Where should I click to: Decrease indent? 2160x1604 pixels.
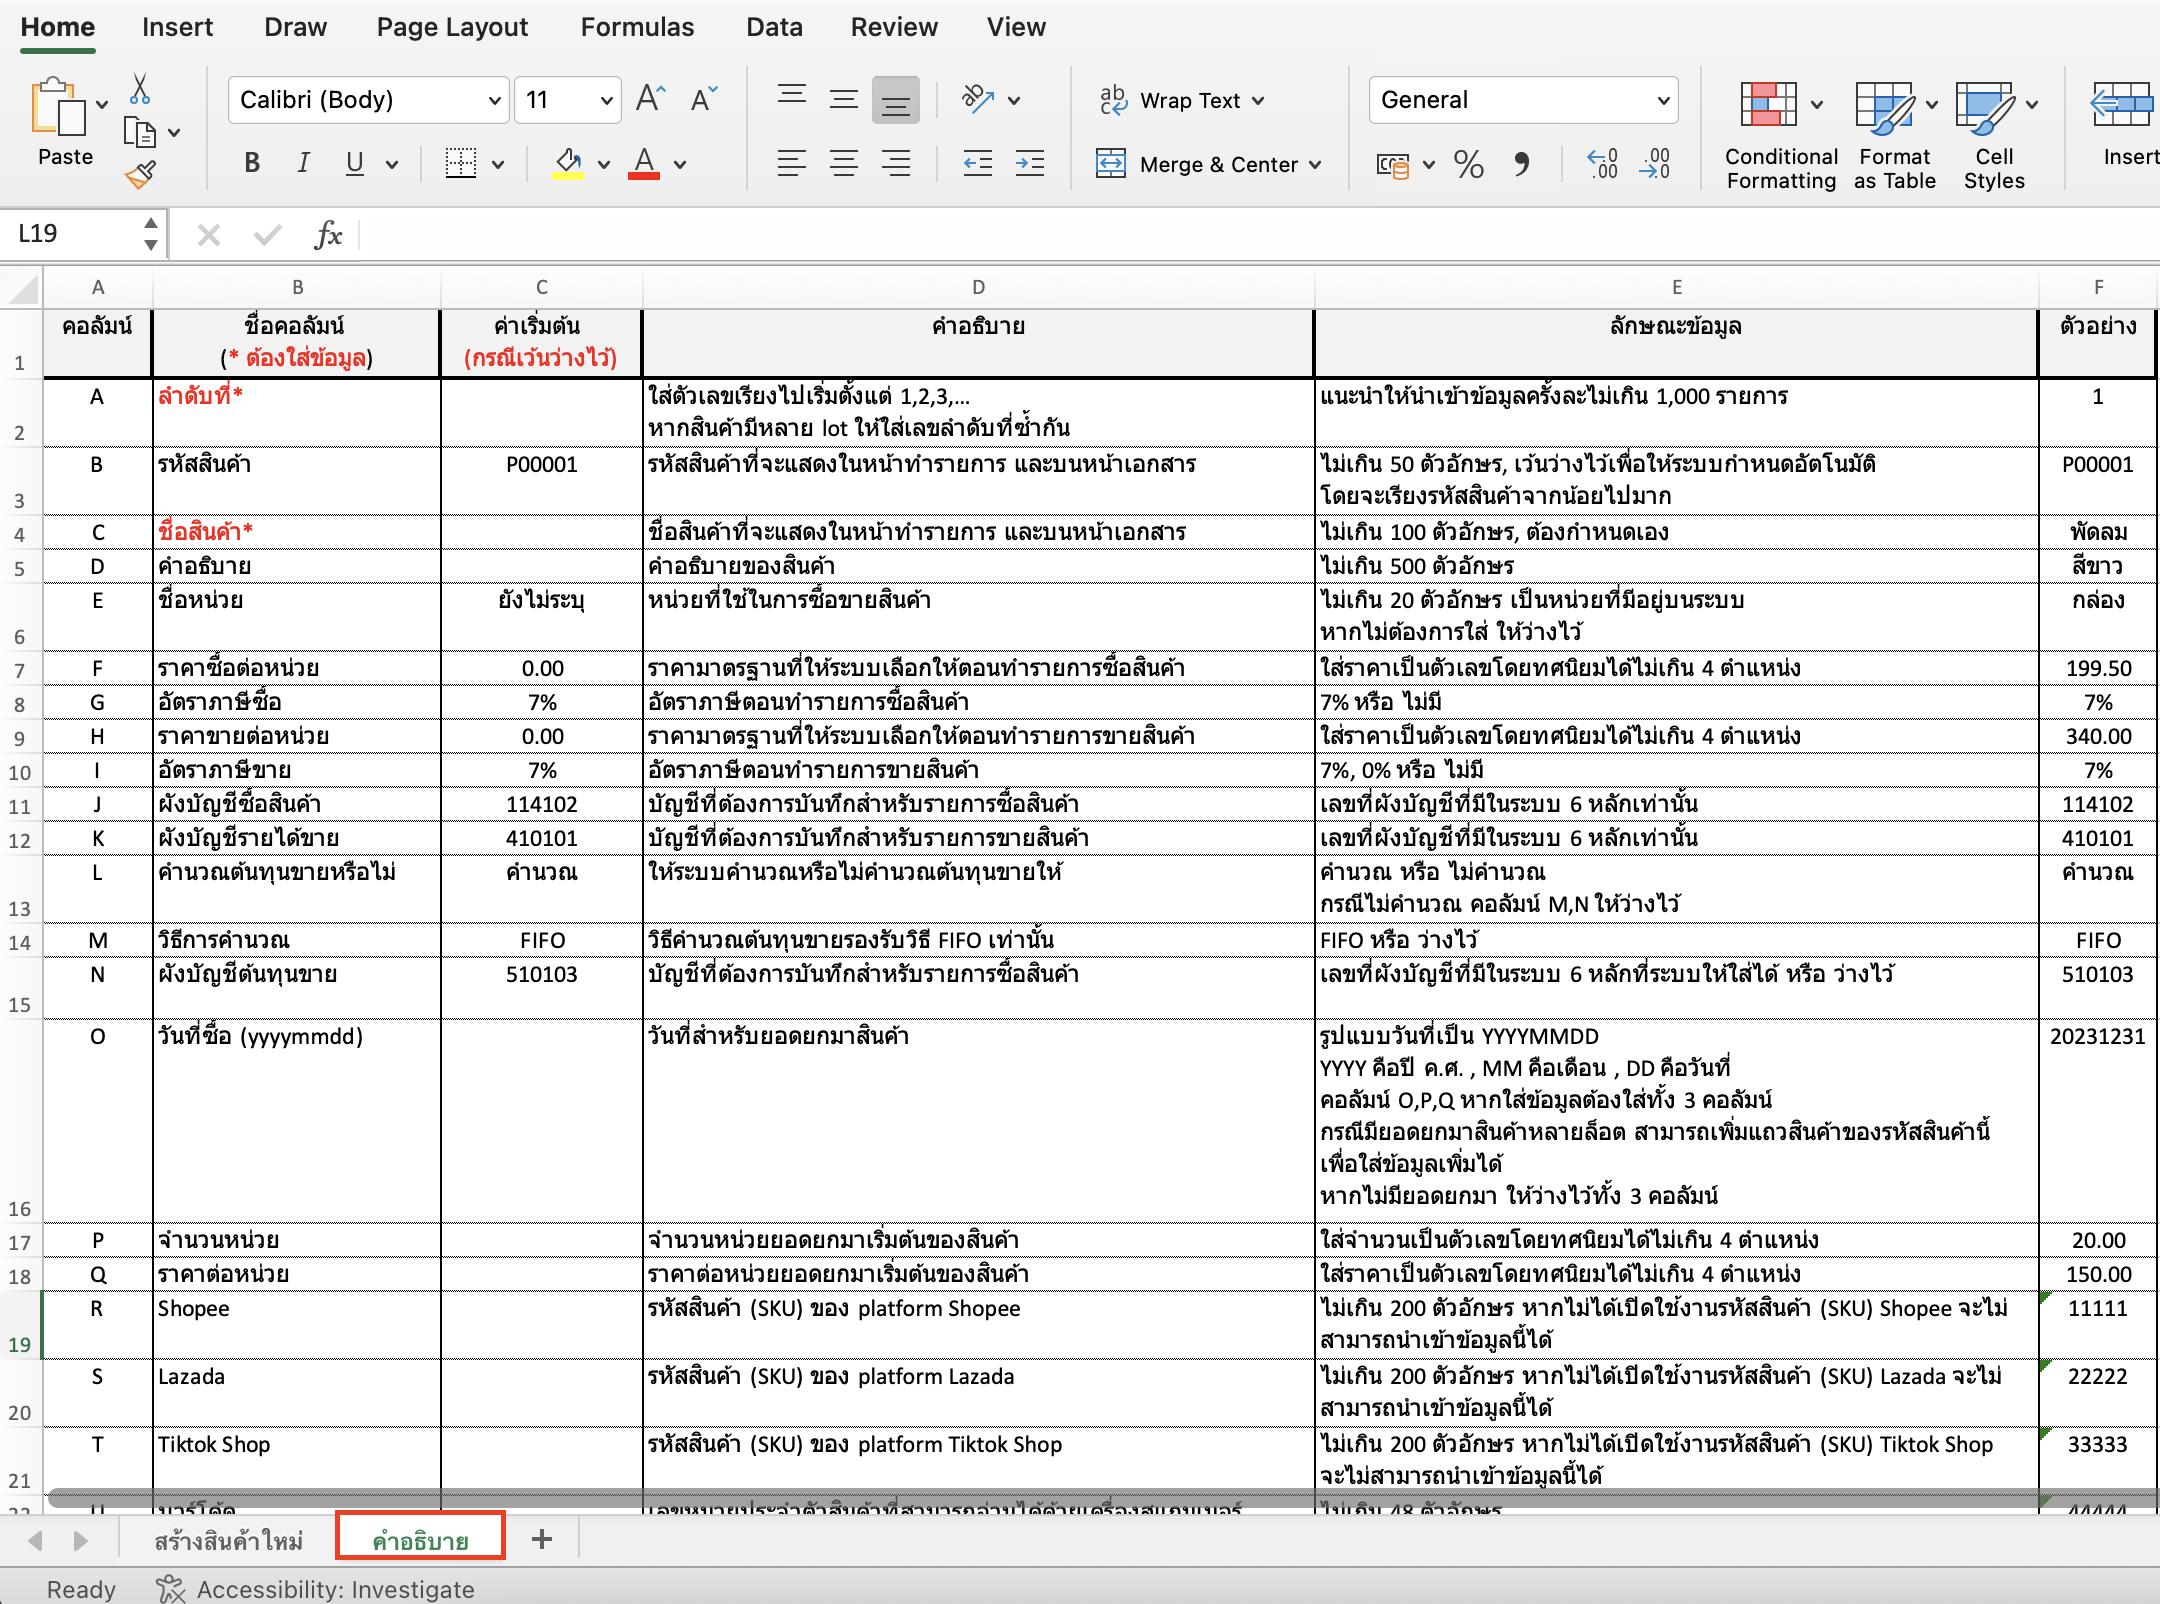pyautogui.click(x=978, y=163)
